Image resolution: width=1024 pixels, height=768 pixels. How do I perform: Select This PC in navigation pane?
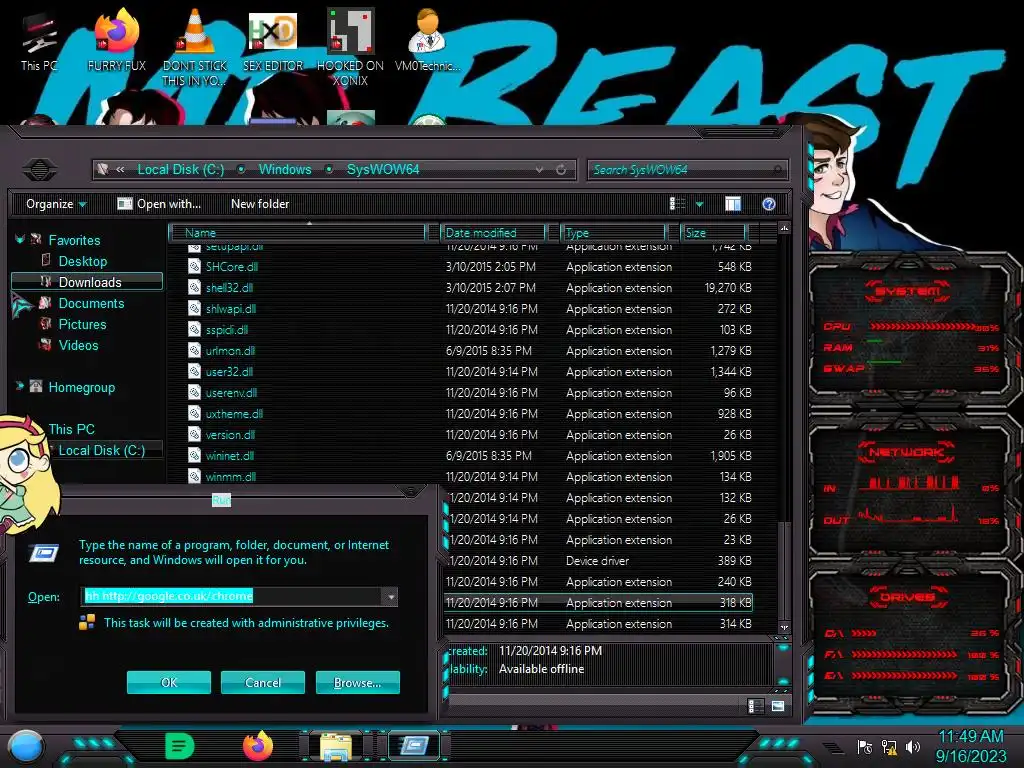coord(72,429)
